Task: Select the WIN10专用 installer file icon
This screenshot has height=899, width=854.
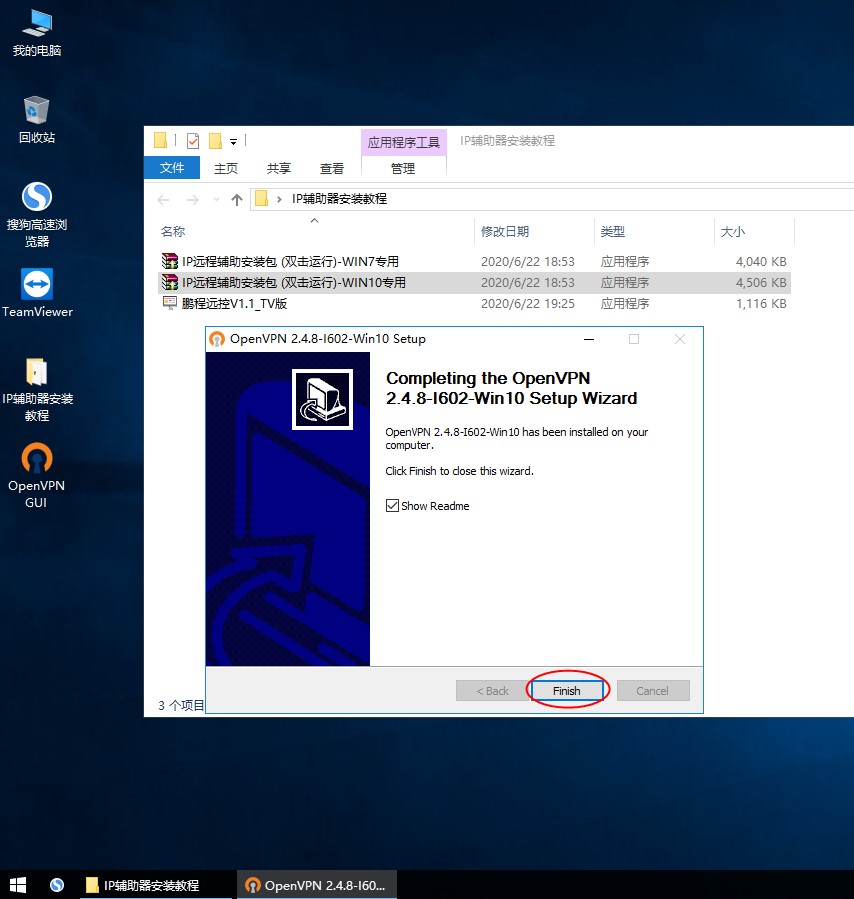Action: pos(170,282)
